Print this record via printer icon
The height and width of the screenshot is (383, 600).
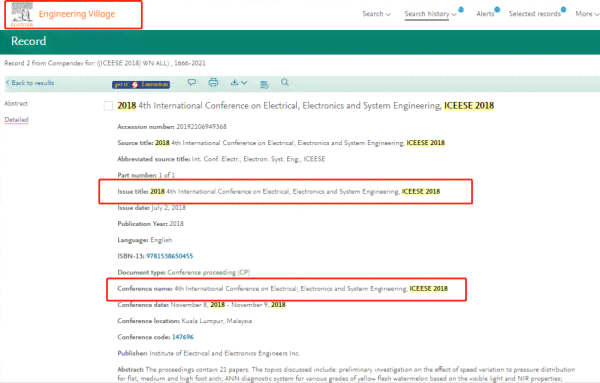point(213,82)
